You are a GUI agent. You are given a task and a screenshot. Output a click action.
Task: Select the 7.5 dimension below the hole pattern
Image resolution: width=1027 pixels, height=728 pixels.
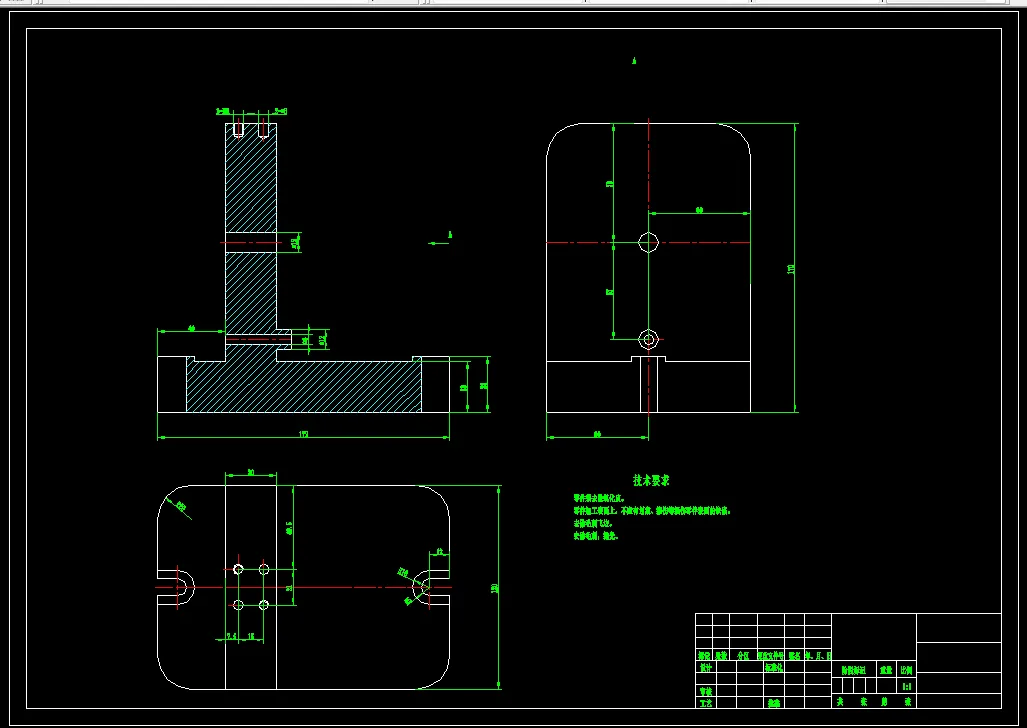[231, 636]
